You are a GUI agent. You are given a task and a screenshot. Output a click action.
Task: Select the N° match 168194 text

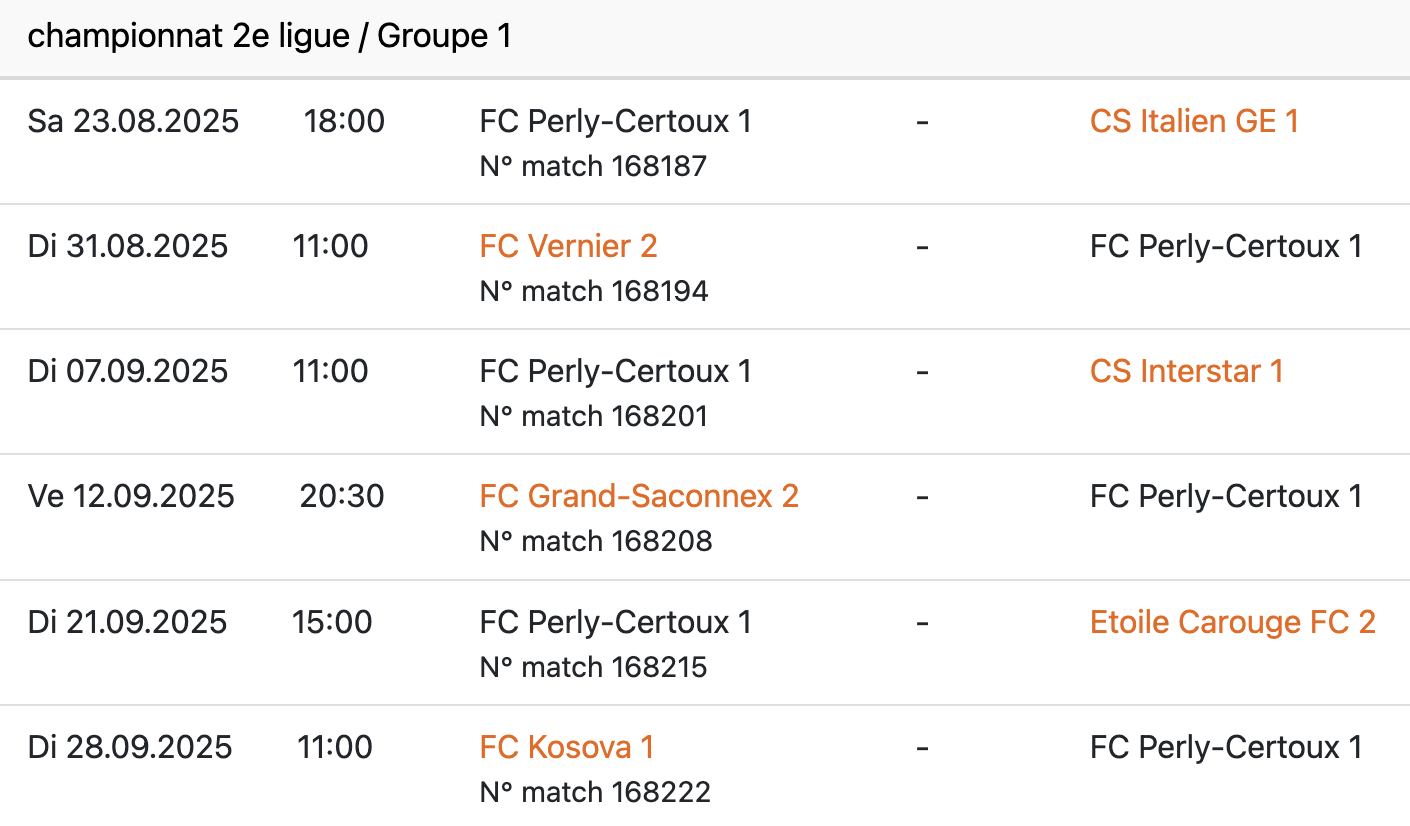coord(594,291)
